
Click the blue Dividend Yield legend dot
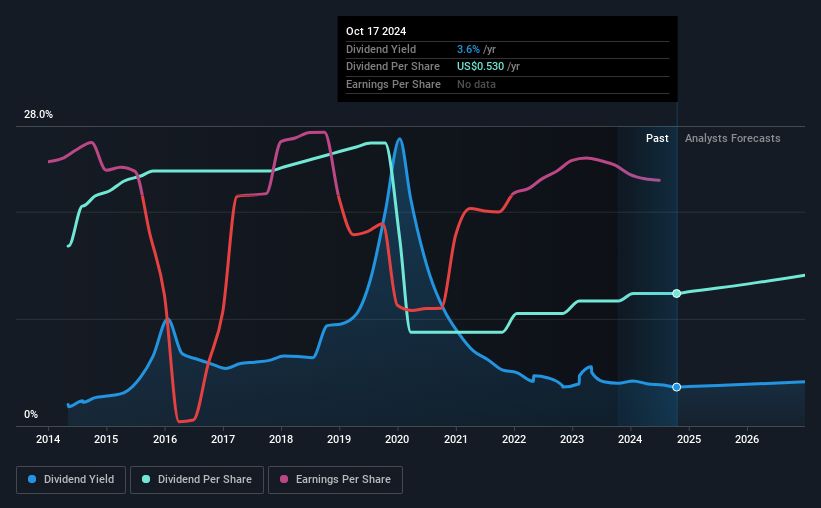pos(32,479)
